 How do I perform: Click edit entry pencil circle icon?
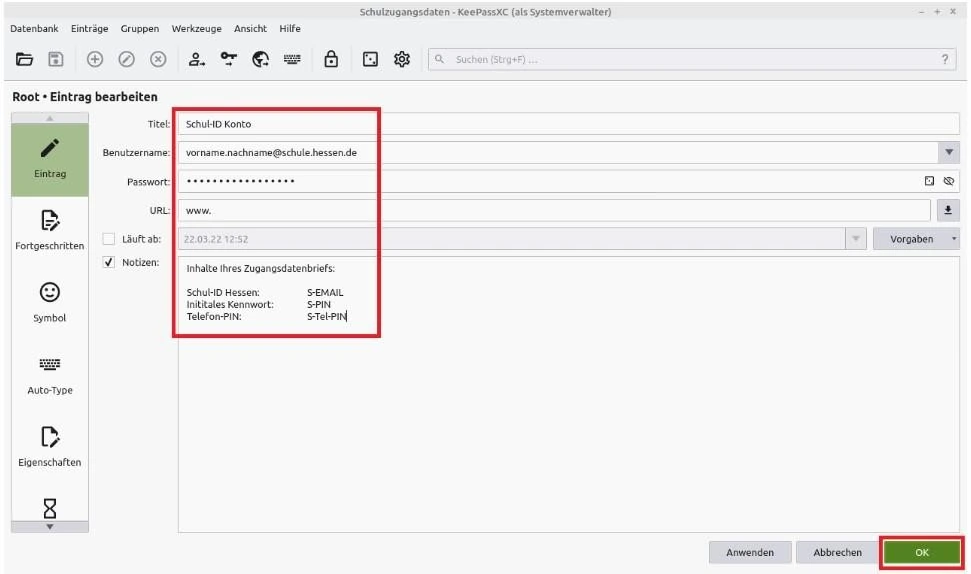click(126, 59)
